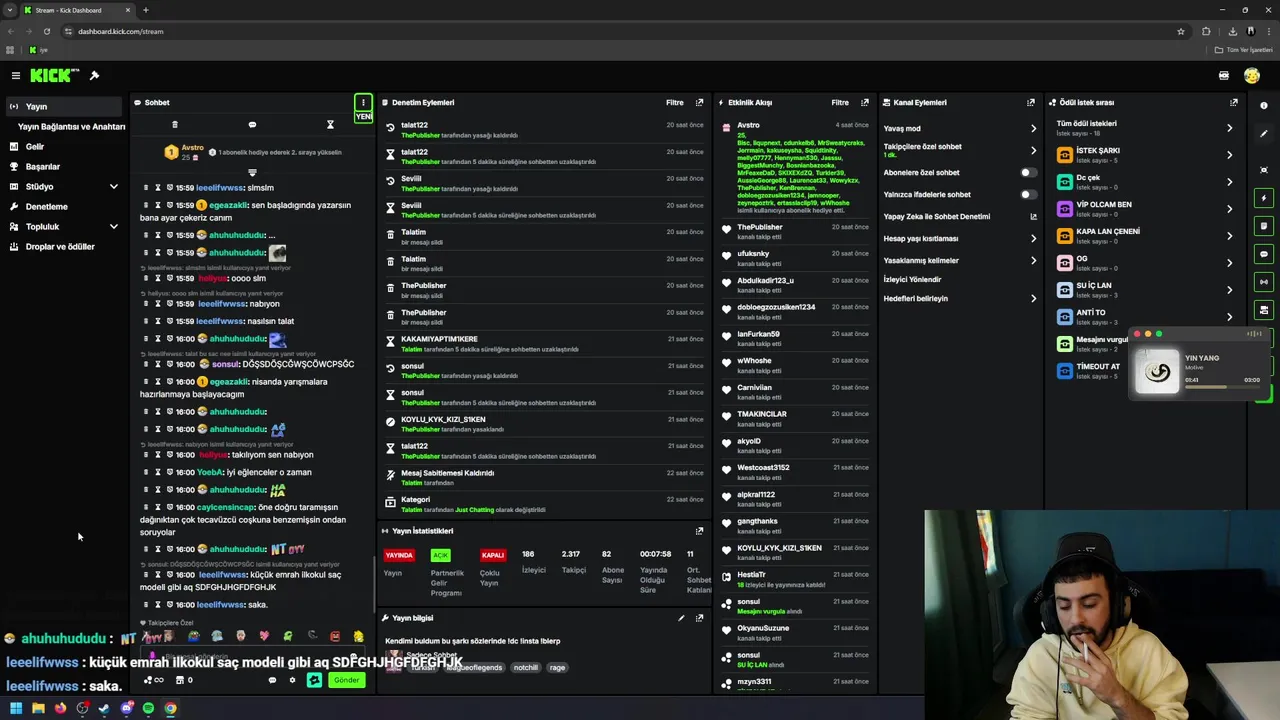The width and height of the screenshot is (1280, 720).
Task: Open Discord from the Windows taskbar
Action: (126, 708)
